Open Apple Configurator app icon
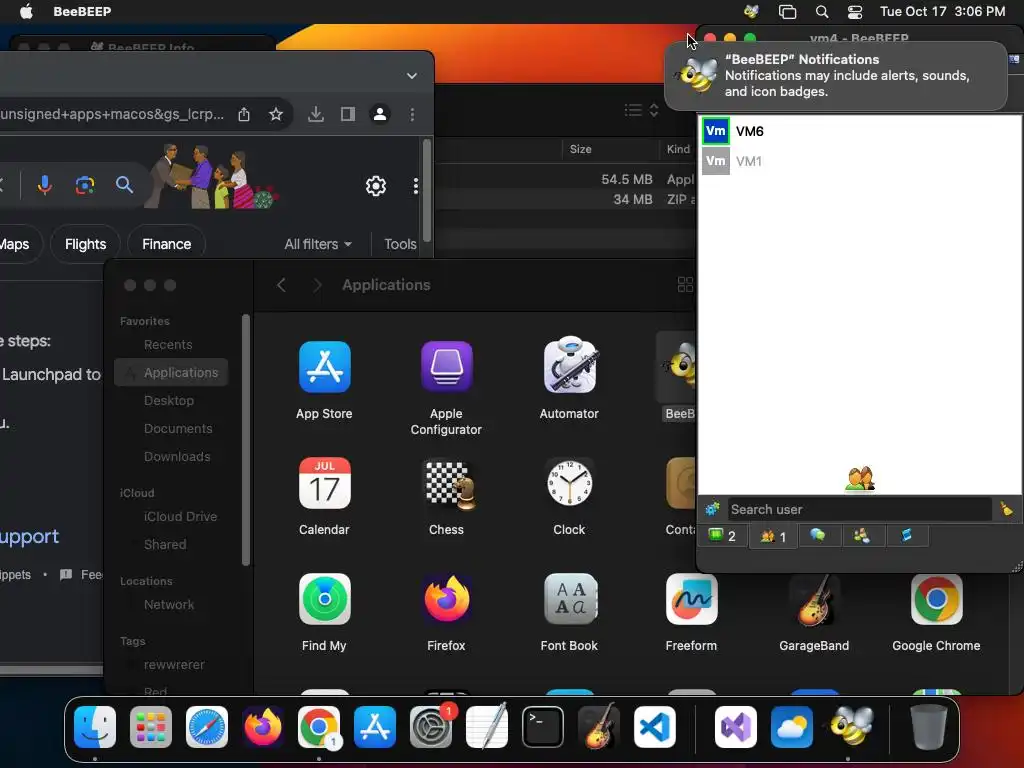Screen dimensions: 1024x768 coord(446,367)
